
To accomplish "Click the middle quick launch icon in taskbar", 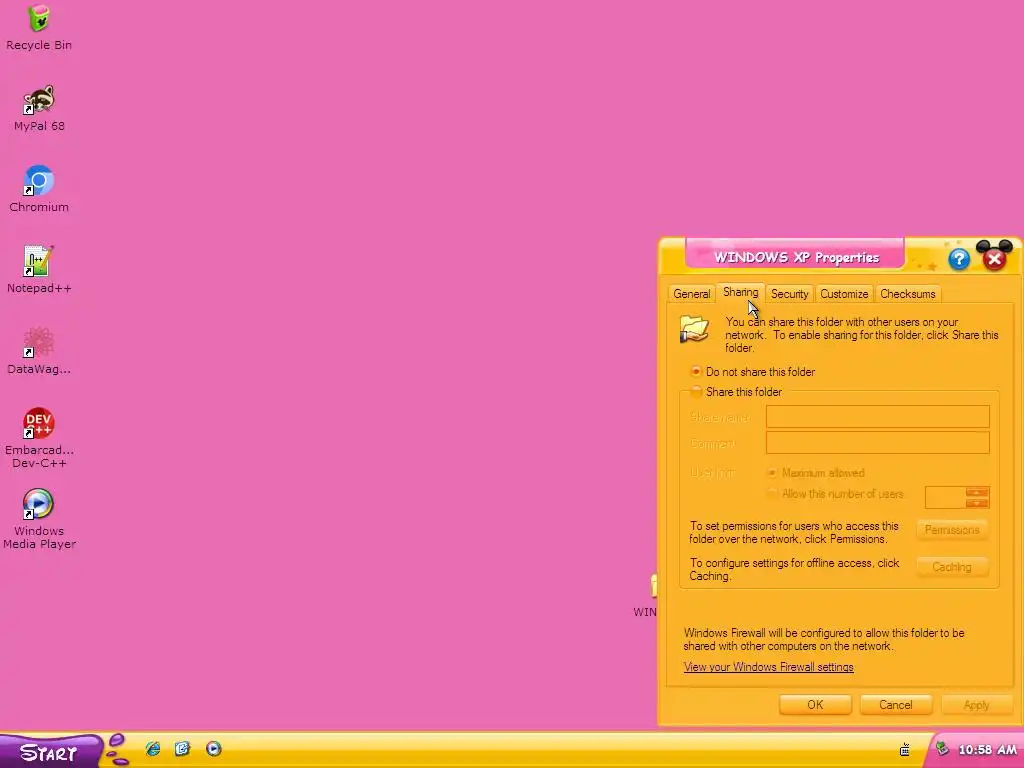I will 182,748.
